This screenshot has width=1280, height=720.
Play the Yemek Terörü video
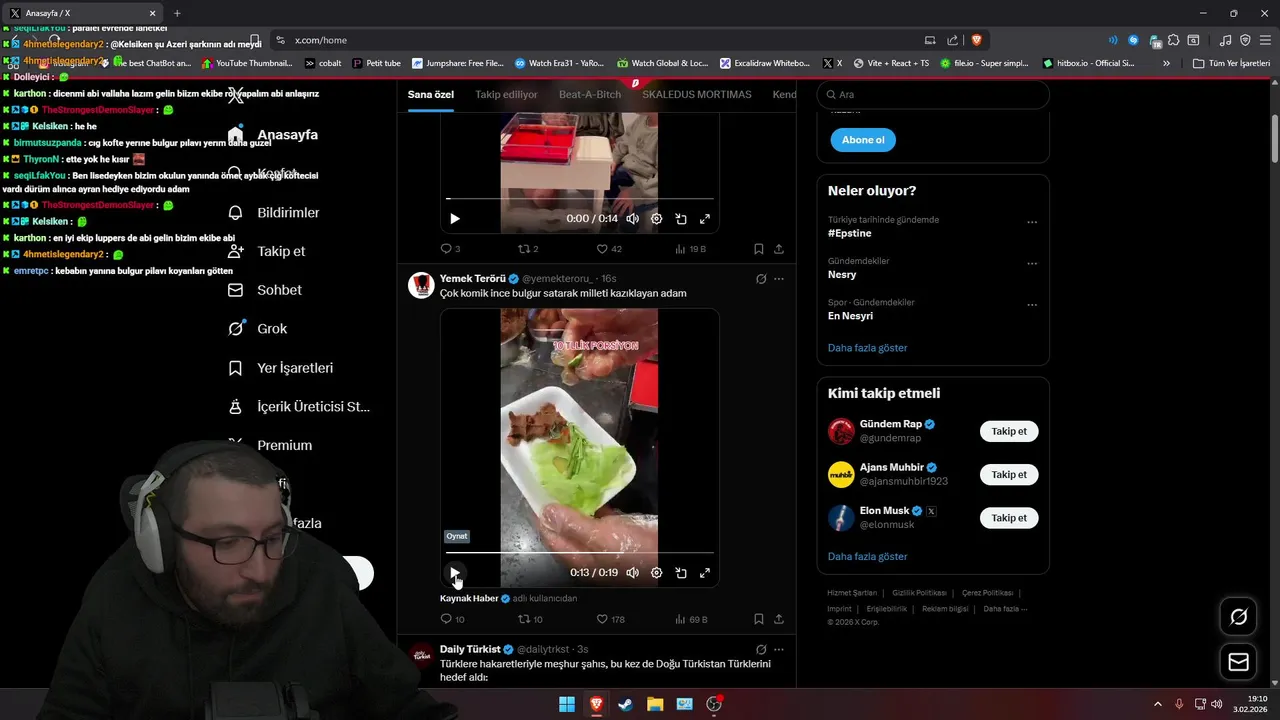pos(455,573)
